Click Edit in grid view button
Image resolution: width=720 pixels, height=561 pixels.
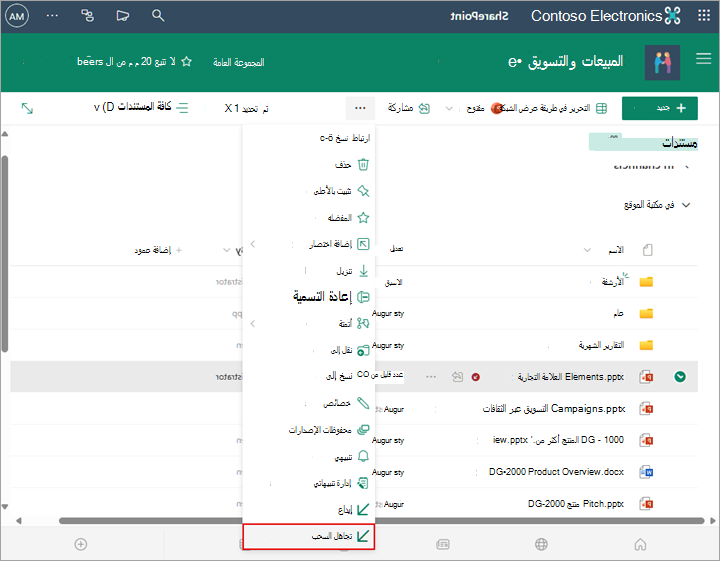point(555,108)
